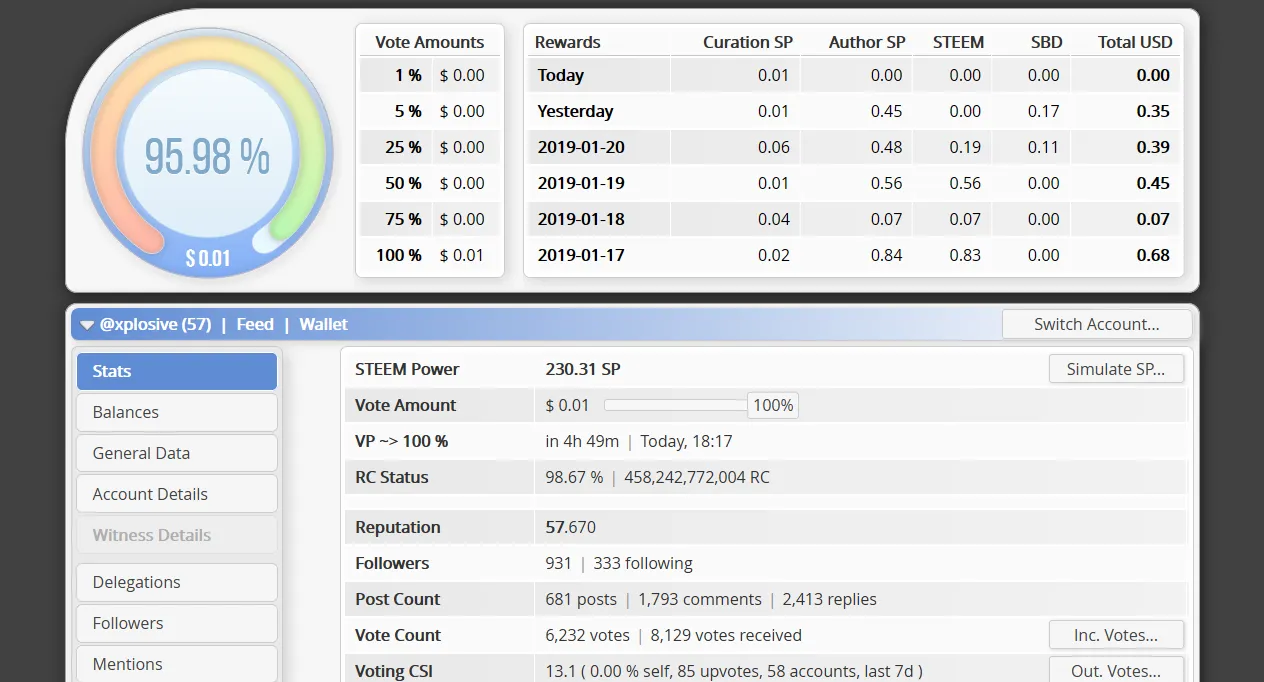Click Total USD 0.68 for 2019-01-17
The image size is (1264, 682).
tap(1153, 255)
